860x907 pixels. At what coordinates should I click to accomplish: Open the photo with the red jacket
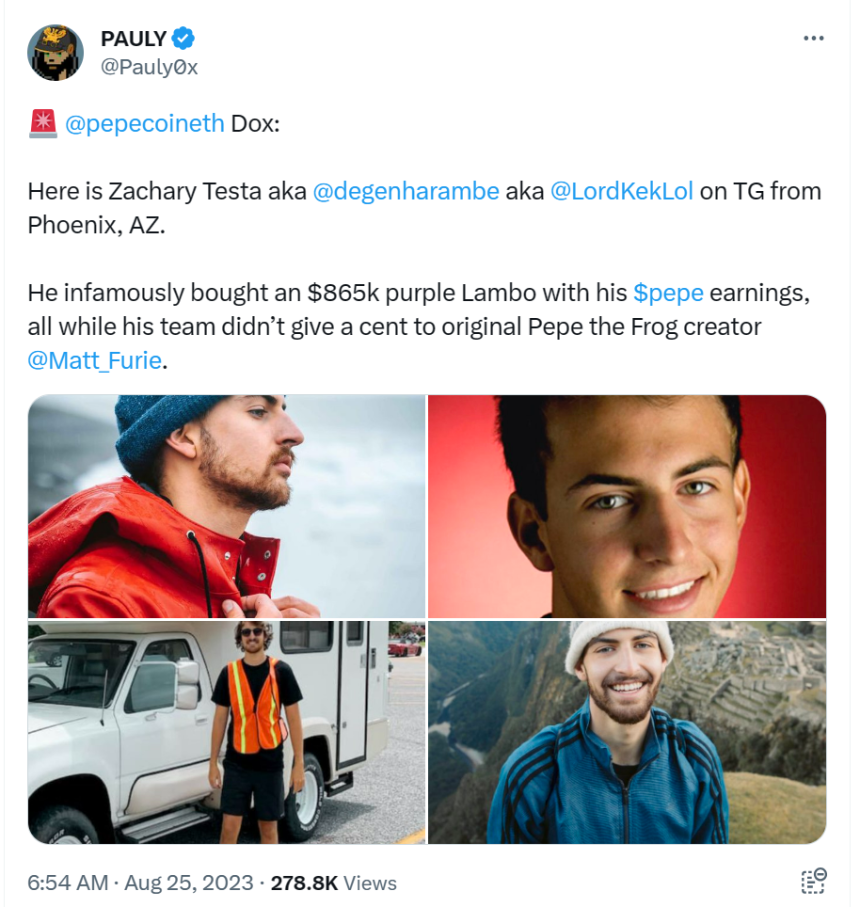tap(226, 506)
